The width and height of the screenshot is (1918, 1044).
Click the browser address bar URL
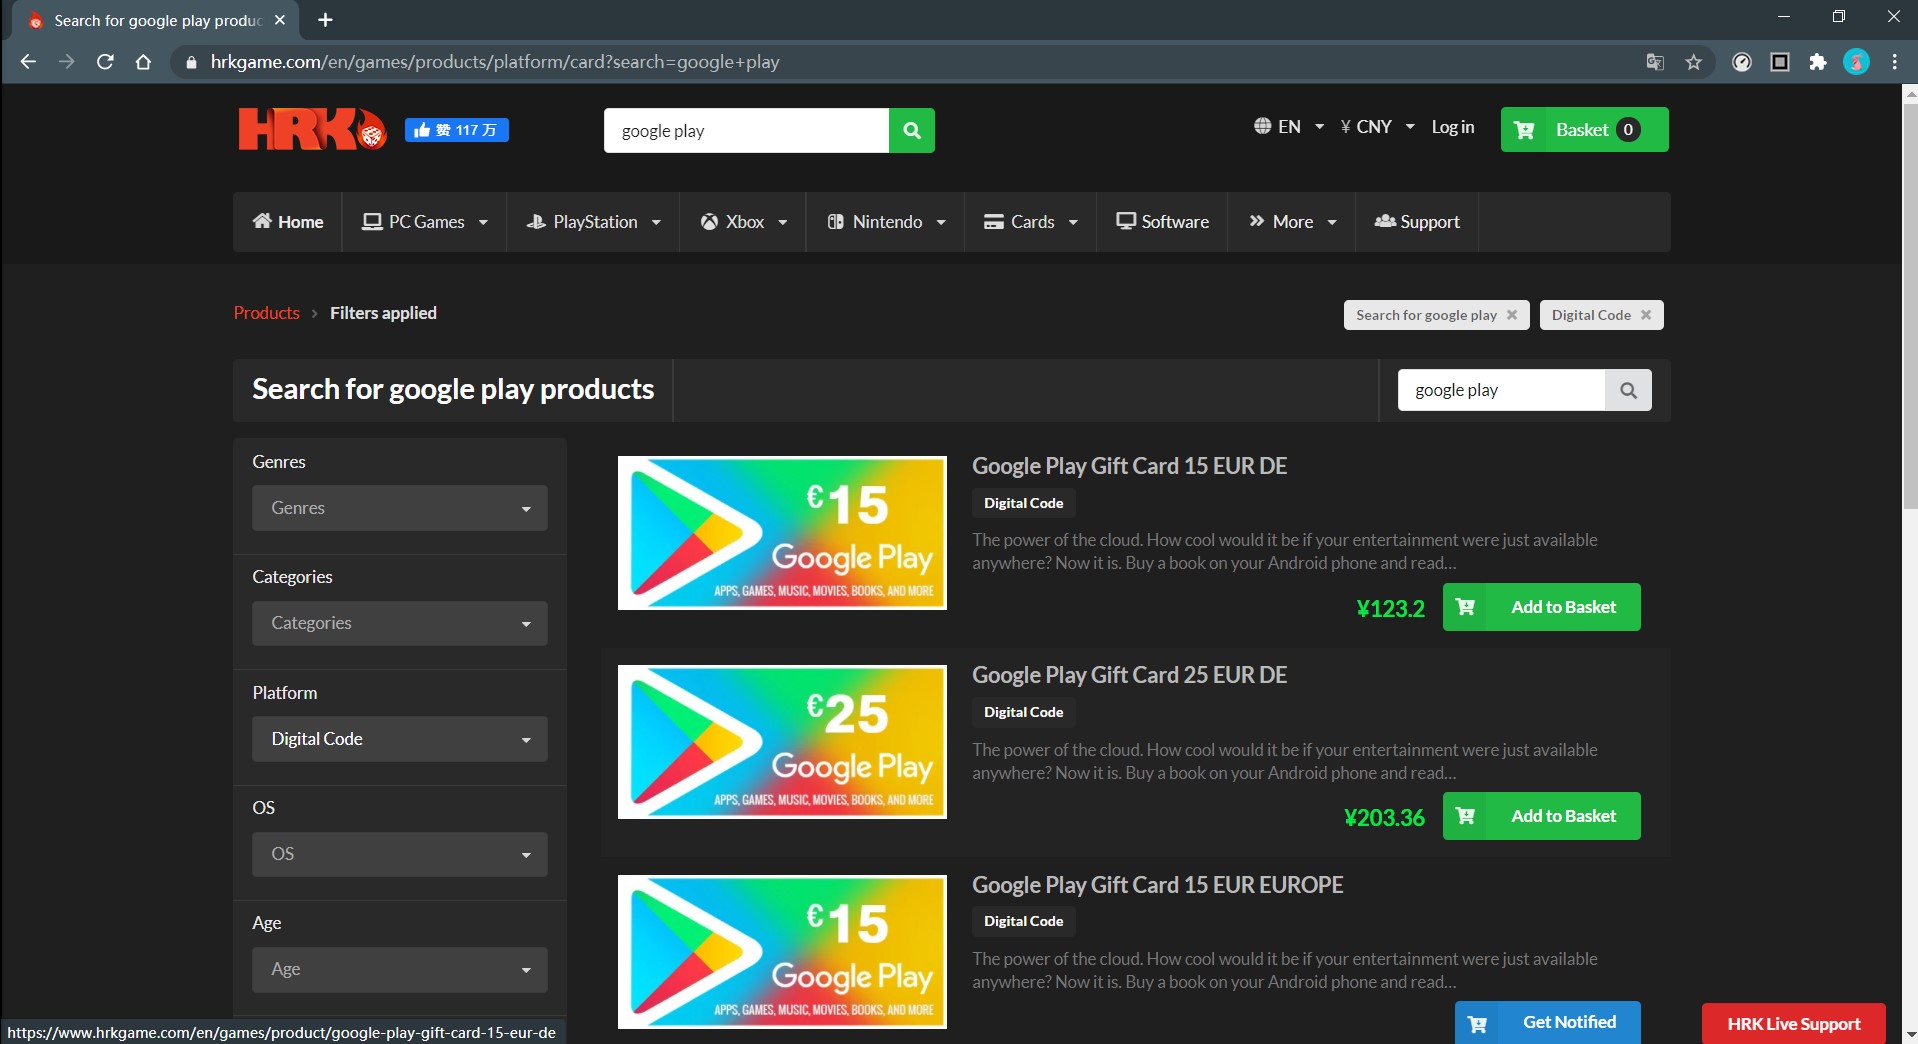pos(495,62)
